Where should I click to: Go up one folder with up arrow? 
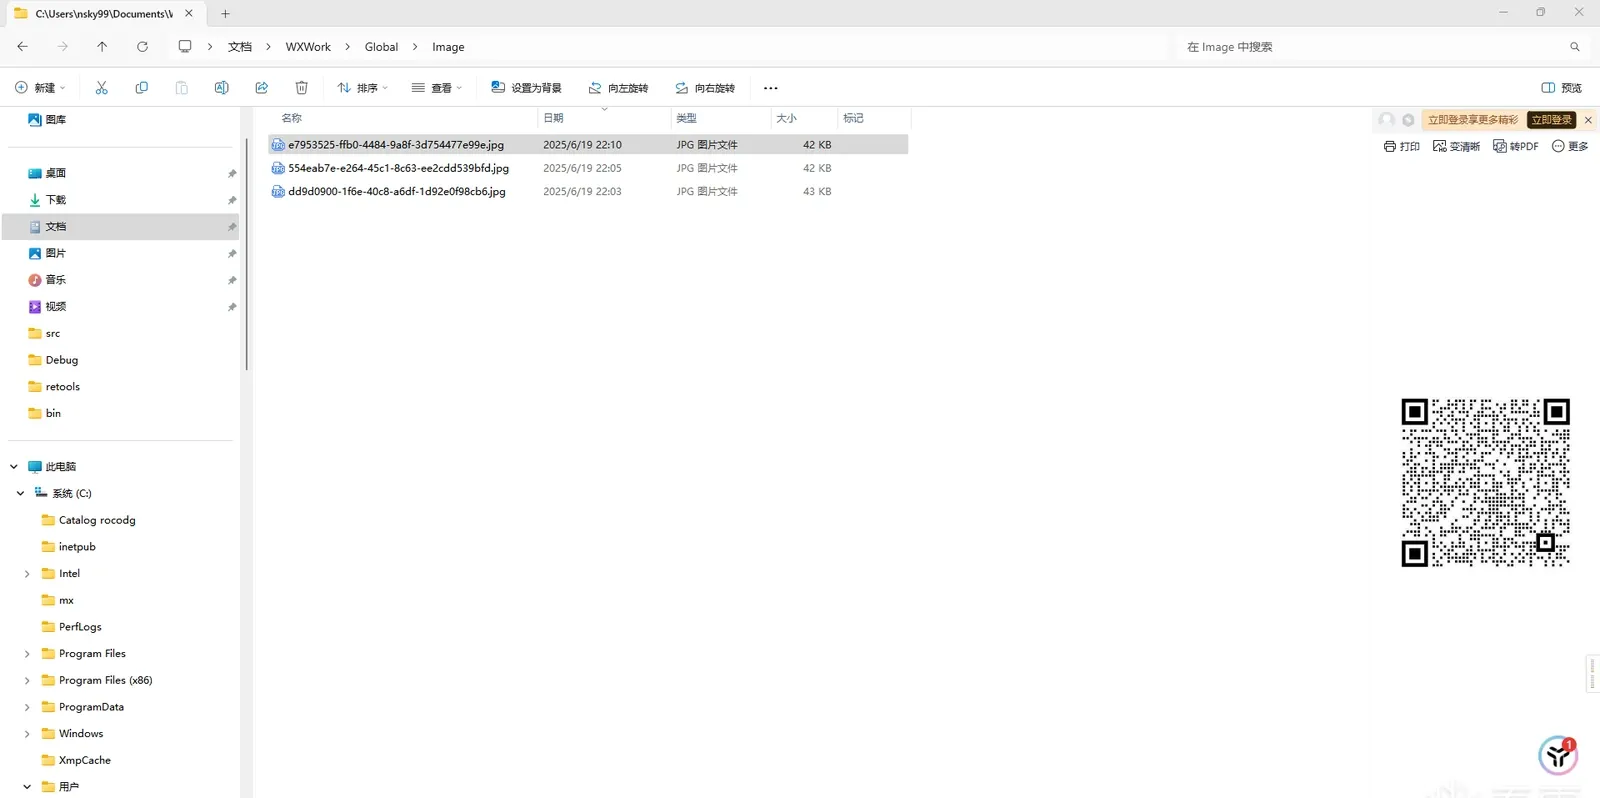(102, 47)
